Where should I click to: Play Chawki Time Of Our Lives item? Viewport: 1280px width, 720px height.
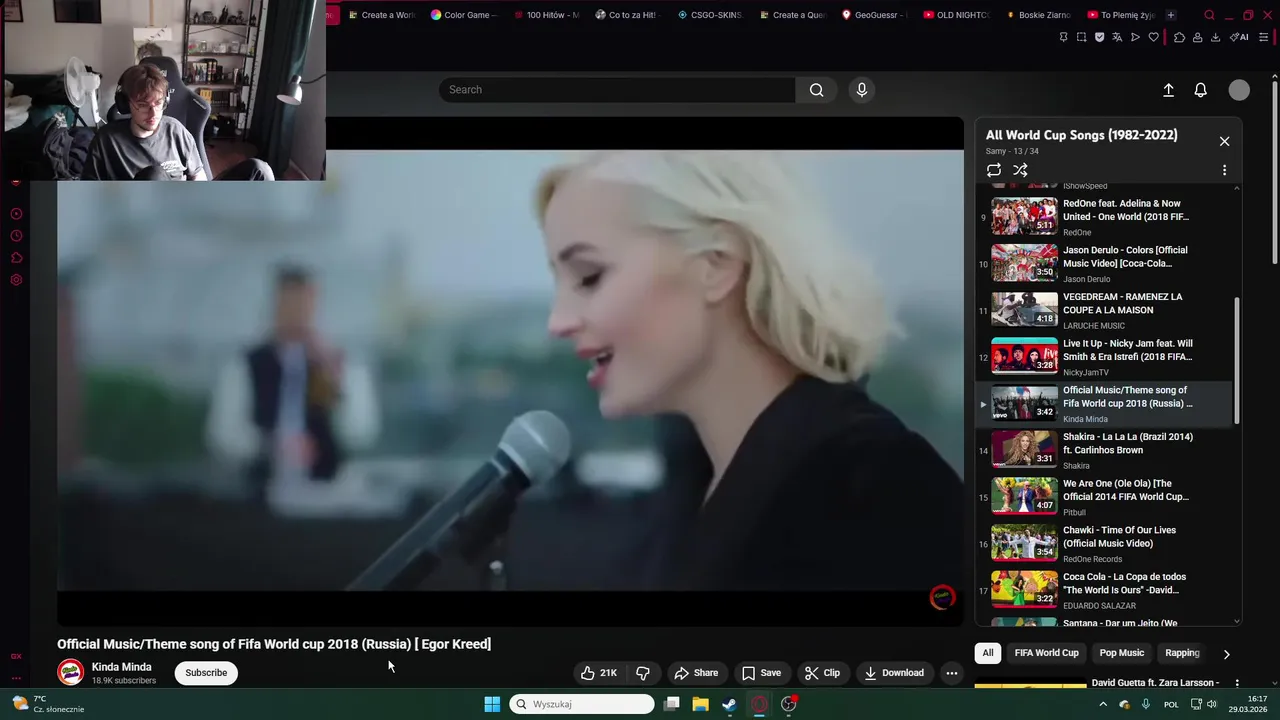(1104, 544)
